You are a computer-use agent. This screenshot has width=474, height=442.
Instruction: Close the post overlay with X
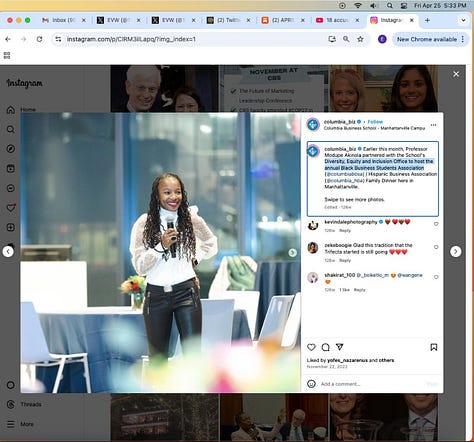point(456,74)
